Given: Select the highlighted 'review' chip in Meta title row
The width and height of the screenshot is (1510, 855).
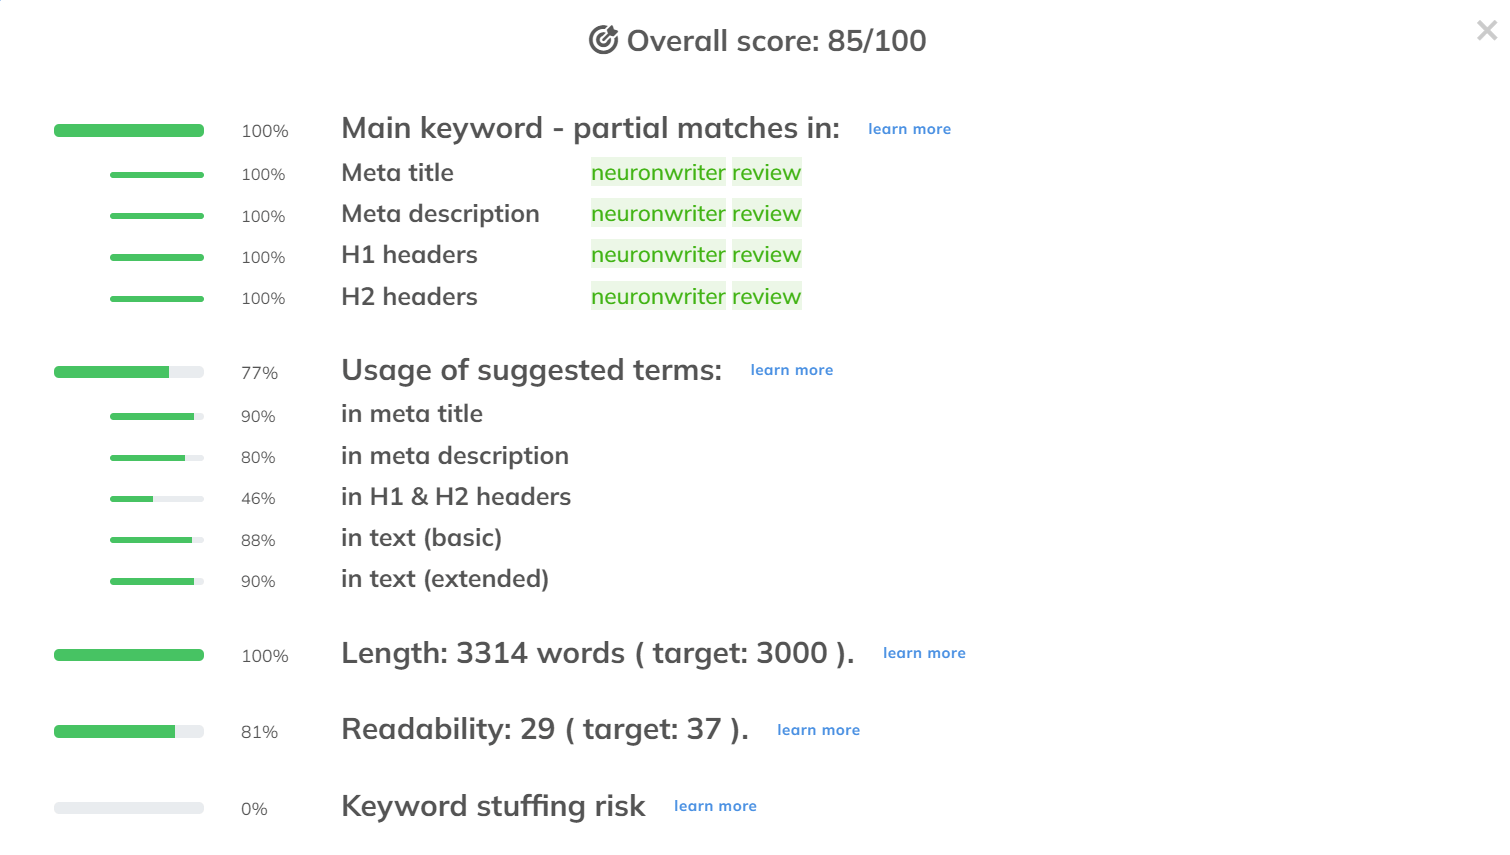Looking at the screenshot, I should (x=766, y=172).
